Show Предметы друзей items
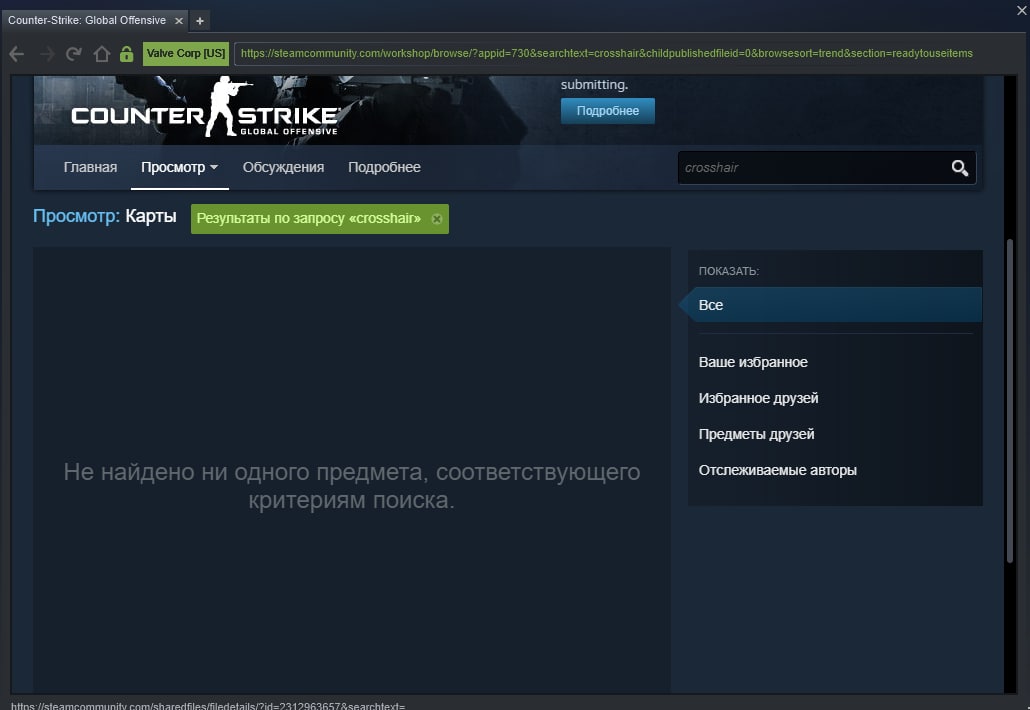The width and height of the screenshot is (1030, 710). [756, 435]
